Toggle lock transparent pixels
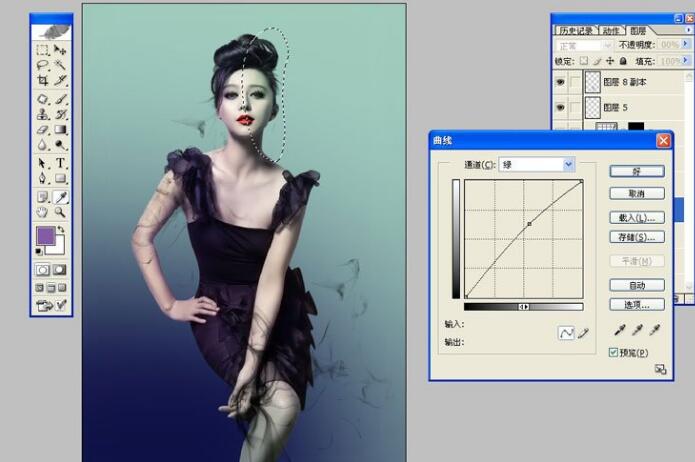The height and width of the screenshot is (462, 695). [584, 61]
